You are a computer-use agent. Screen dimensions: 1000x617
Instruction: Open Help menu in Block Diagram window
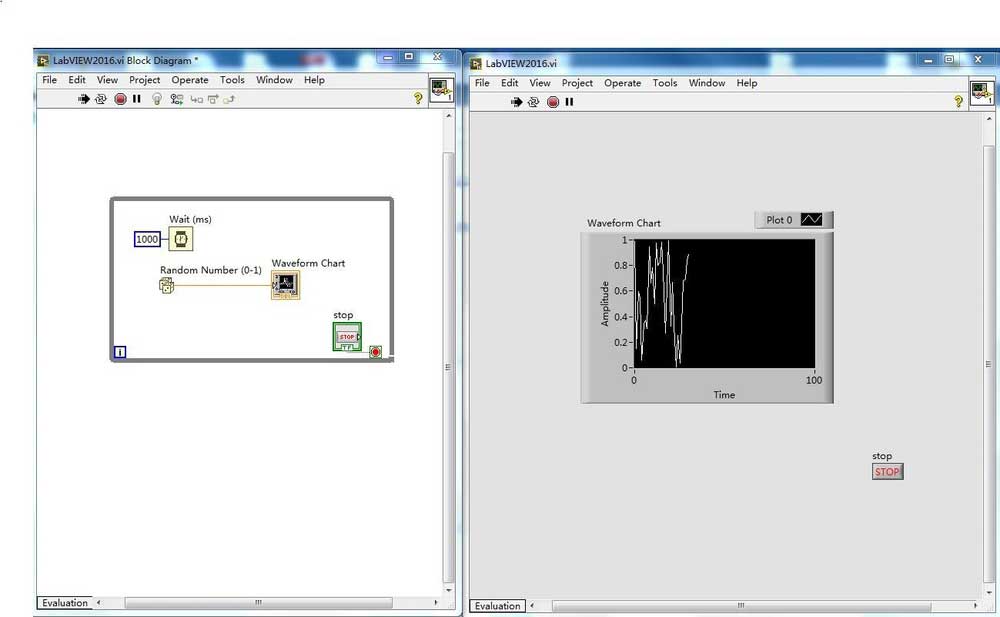click(x=314, y=80)
